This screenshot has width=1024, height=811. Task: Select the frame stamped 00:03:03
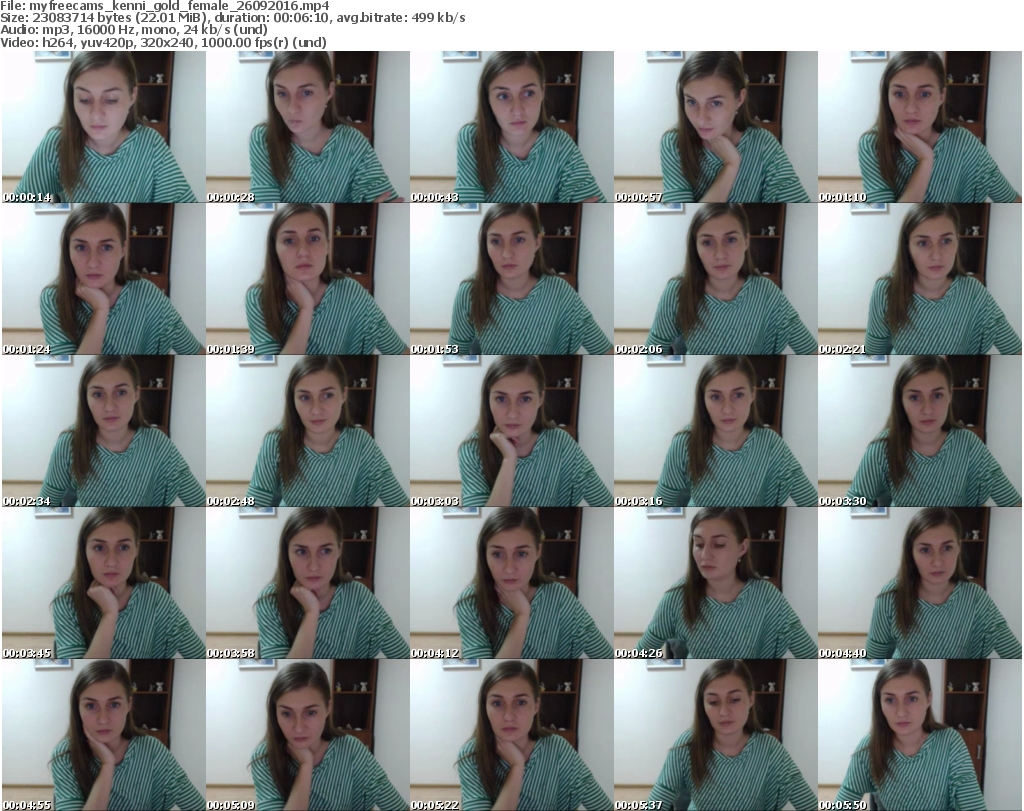tap(511, 431)
